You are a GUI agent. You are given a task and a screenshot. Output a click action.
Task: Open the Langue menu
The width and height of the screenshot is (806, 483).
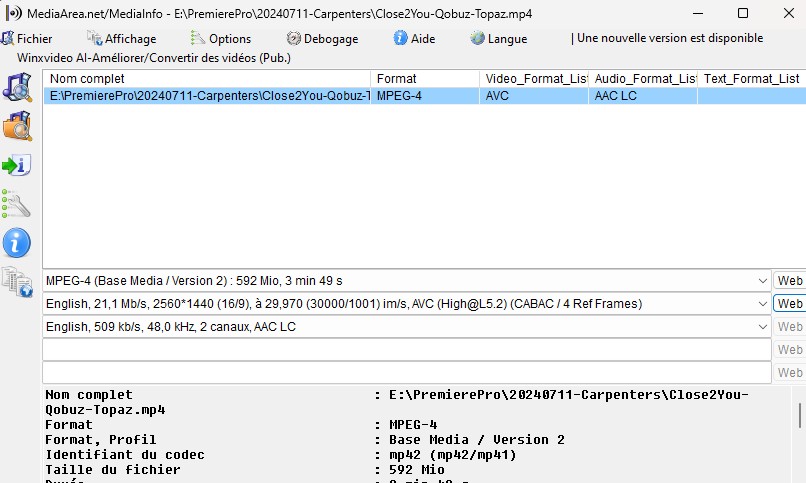[x=498, y=39]
